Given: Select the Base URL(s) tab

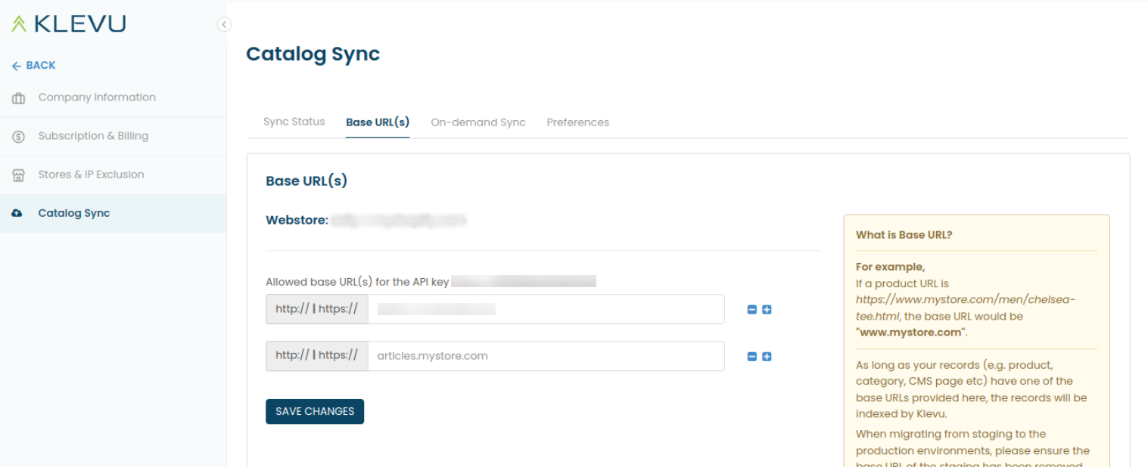Looking at the screenshot, I should 377,122.
